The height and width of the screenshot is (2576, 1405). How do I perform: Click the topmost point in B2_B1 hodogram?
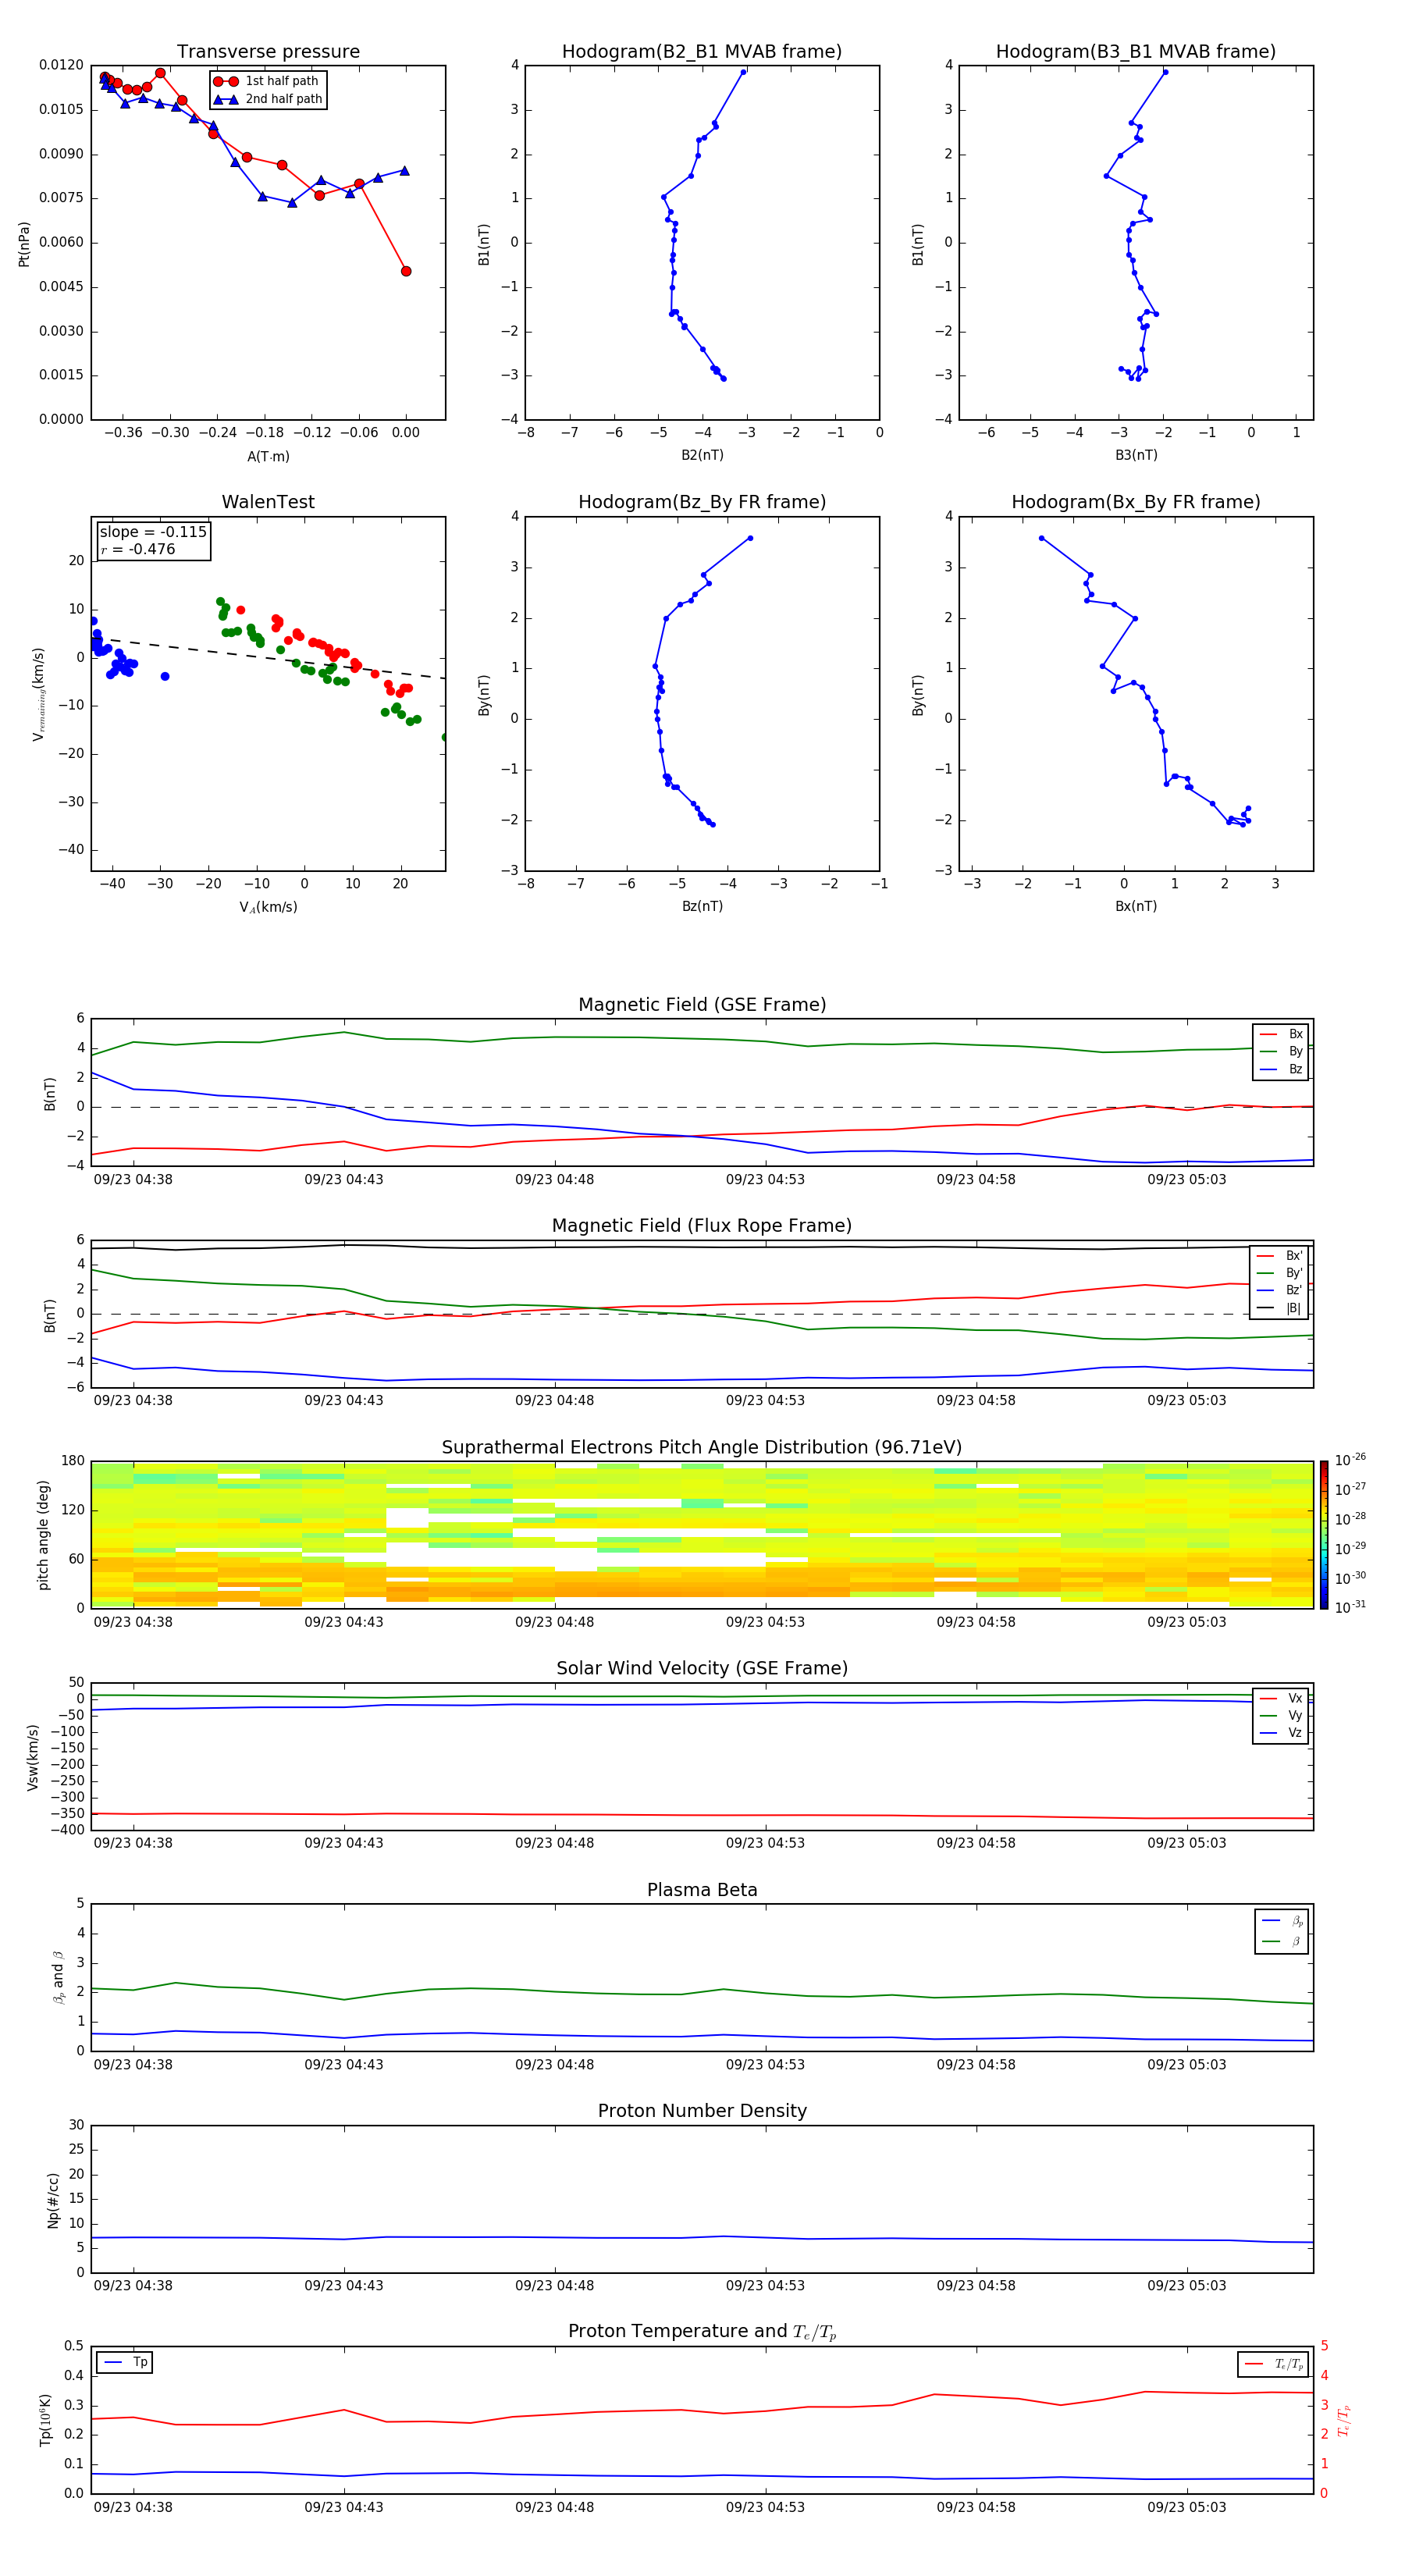(743, 72)
